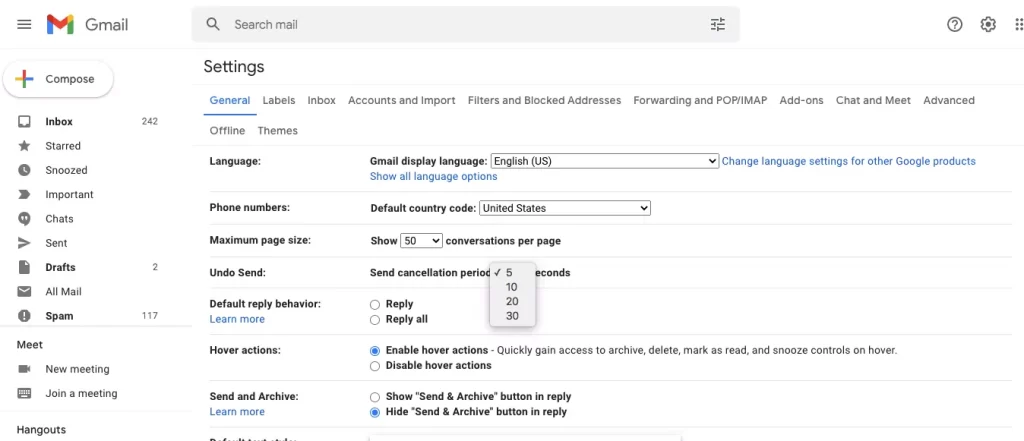Viewport: 1024px width, 441px height.
Task: Open the Gmail display language dropdown
Action: tap(605, 161)
